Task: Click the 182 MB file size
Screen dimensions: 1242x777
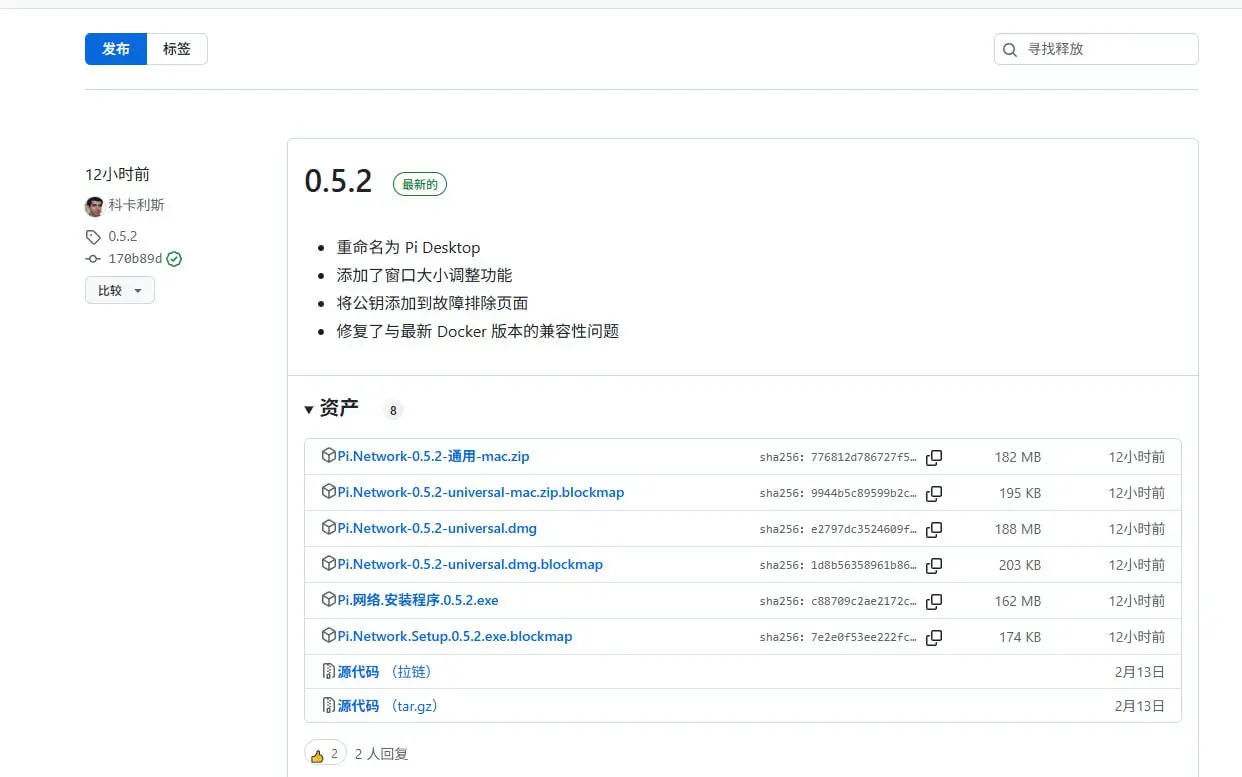Action: 1017,457
